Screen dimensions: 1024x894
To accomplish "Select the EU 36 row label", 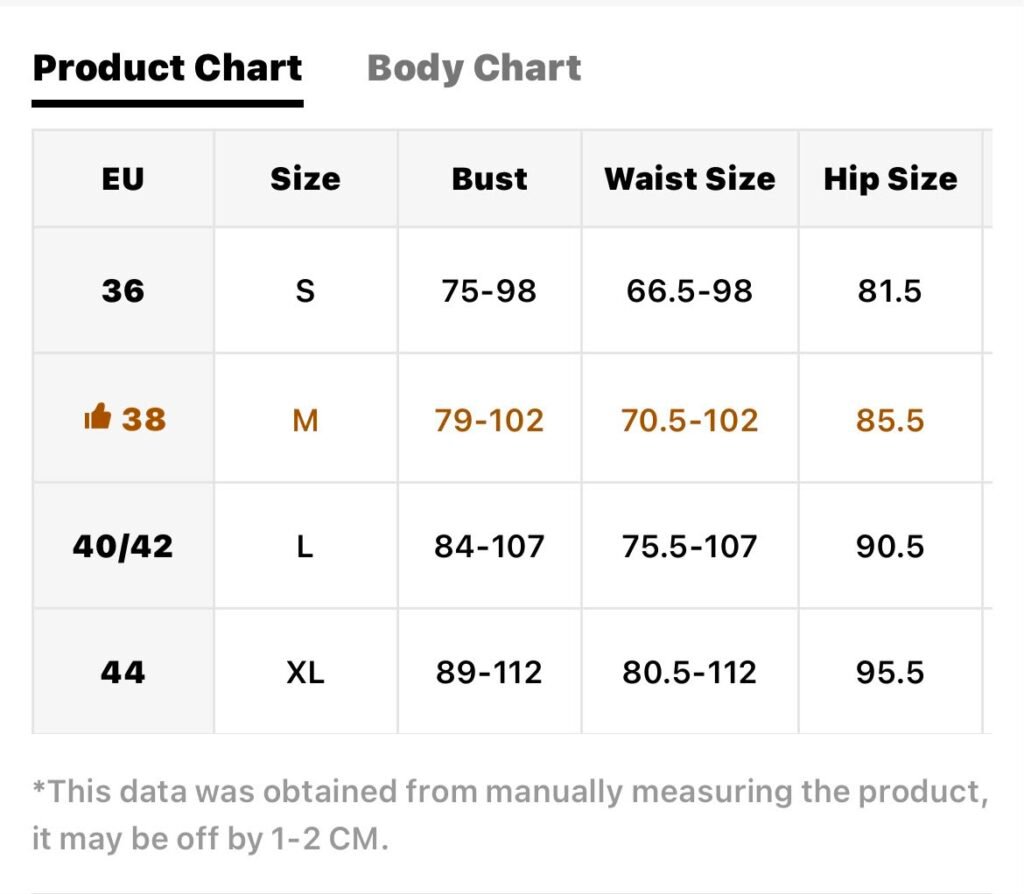I will point(123,291).
